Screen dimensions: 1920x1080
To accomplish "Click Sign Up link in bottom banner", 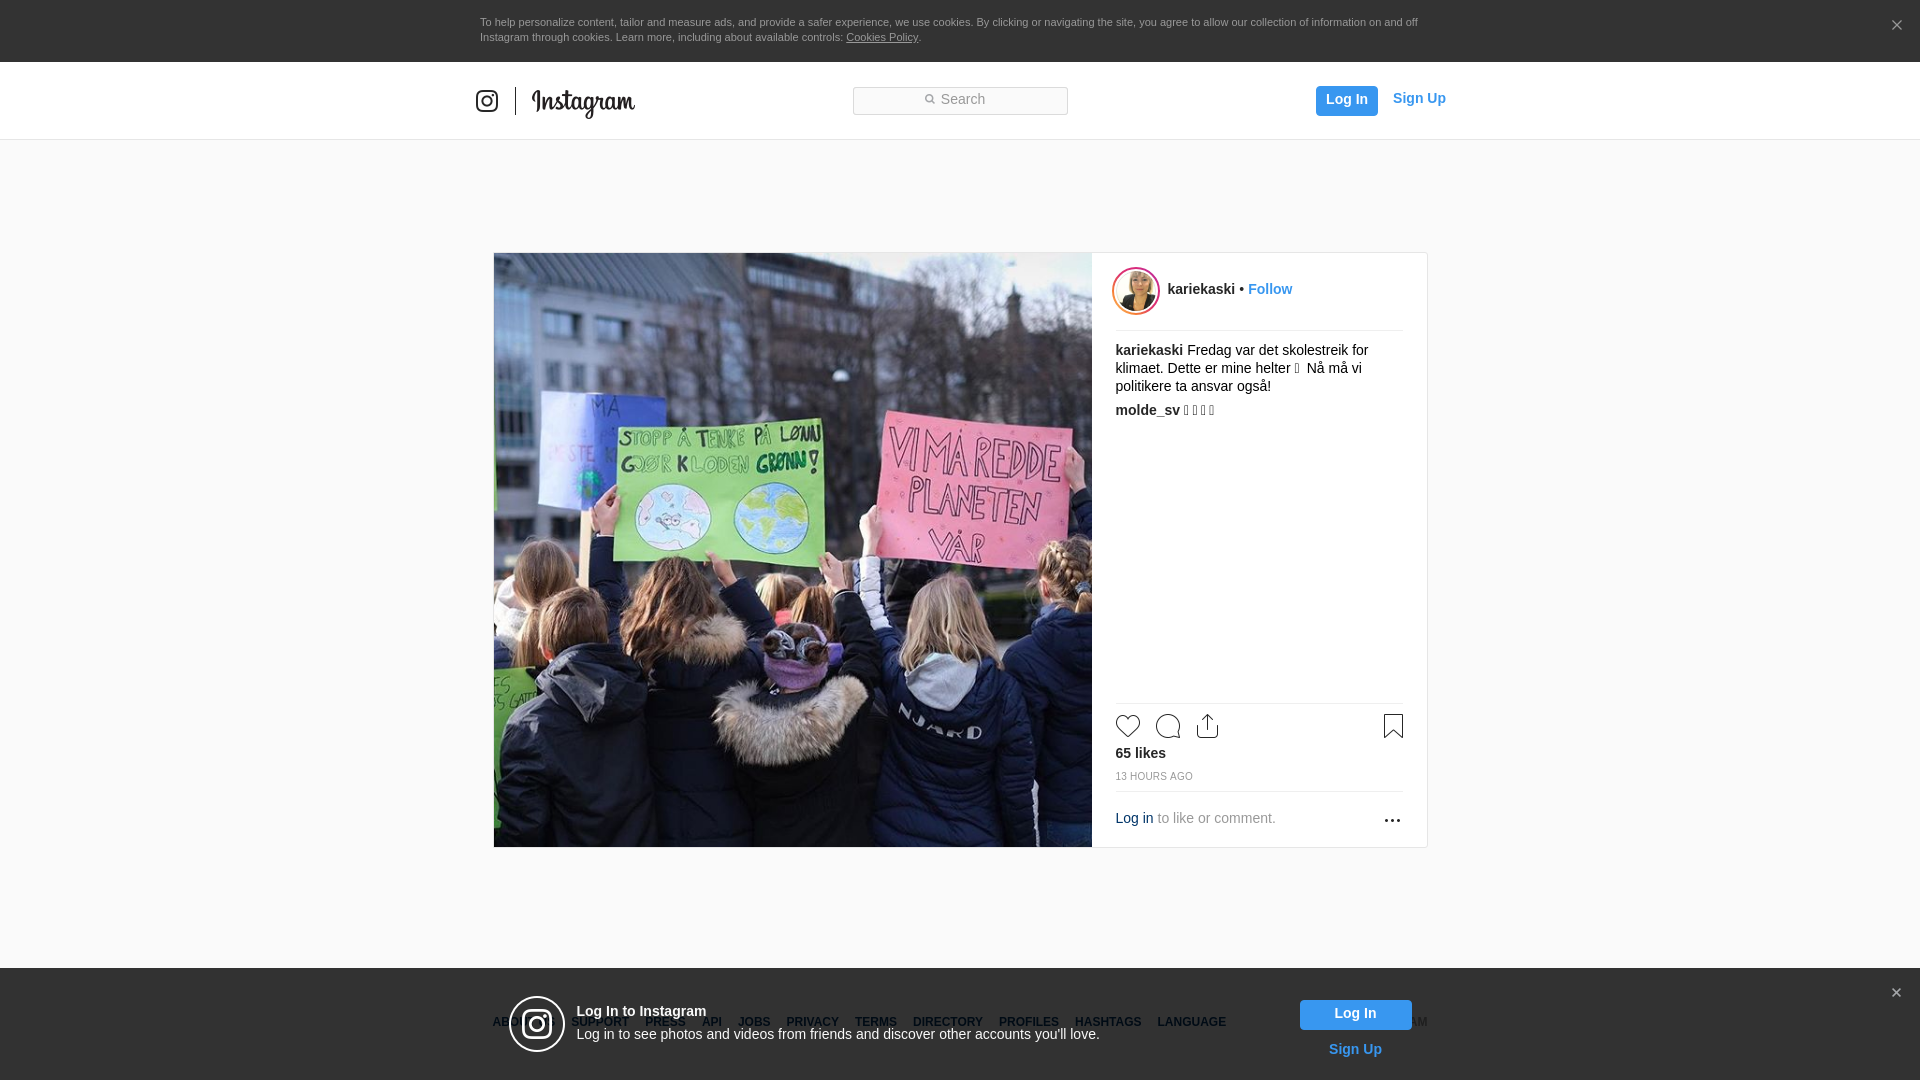I will 1355,1049.
